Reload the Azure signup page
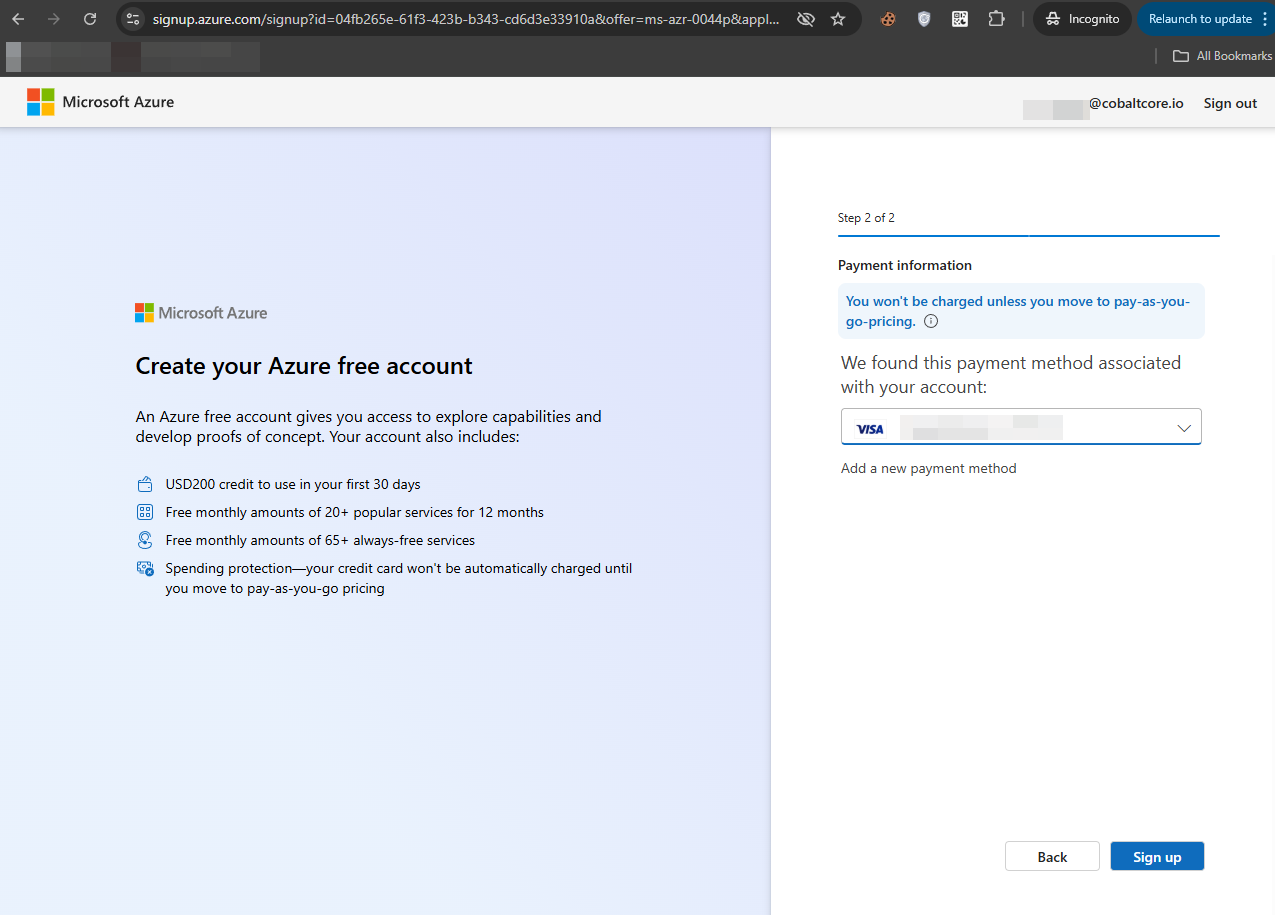 (x=90, y=19)
